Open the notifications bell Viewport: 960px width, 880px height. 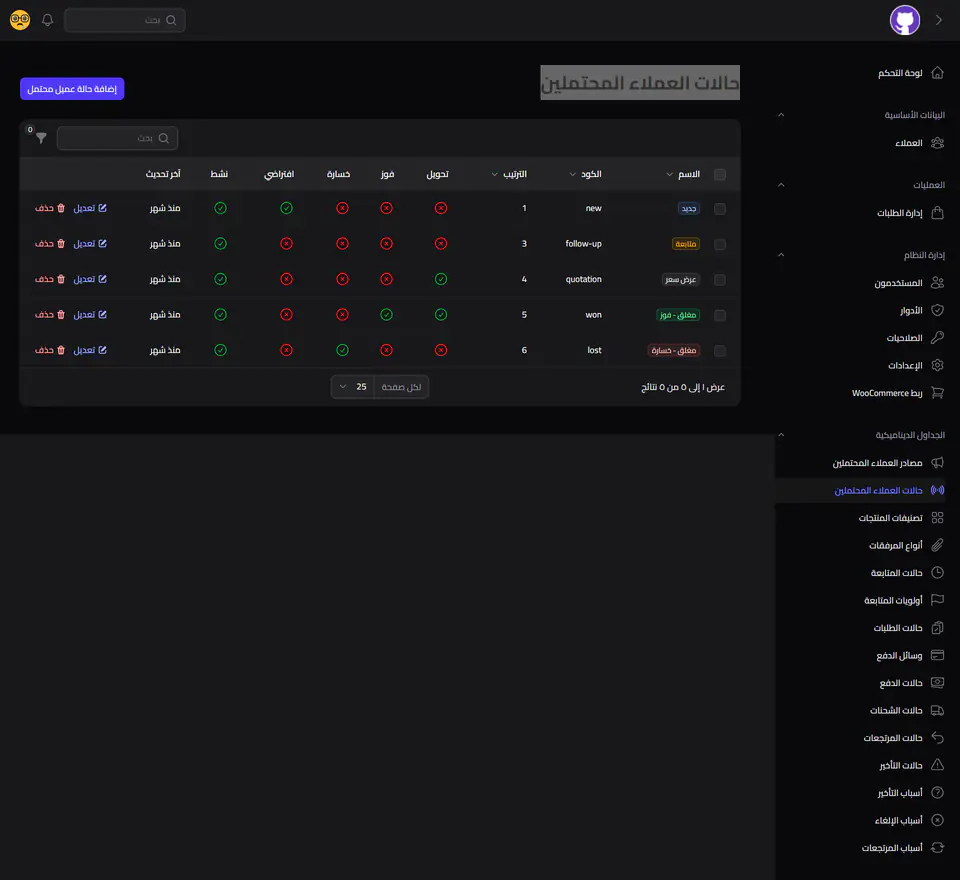47,20
